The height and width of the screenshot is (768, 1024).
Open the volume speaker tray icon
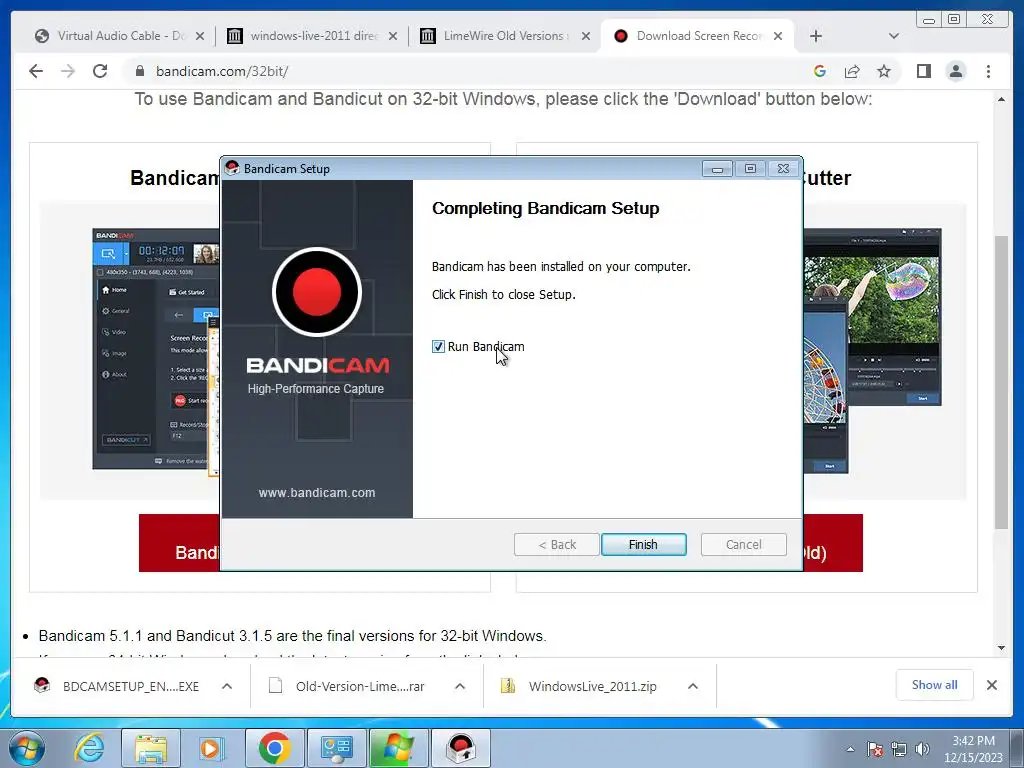point(922,749)
